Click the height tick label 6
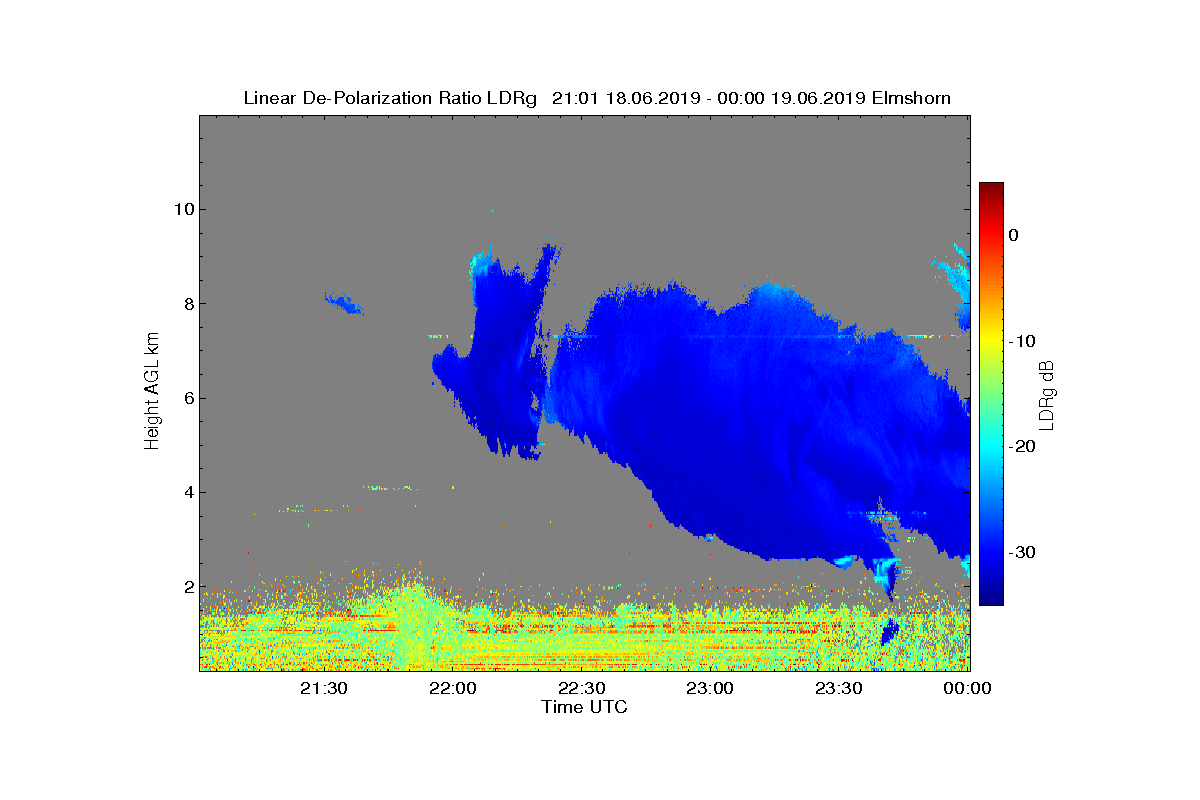 click(187, 398)
